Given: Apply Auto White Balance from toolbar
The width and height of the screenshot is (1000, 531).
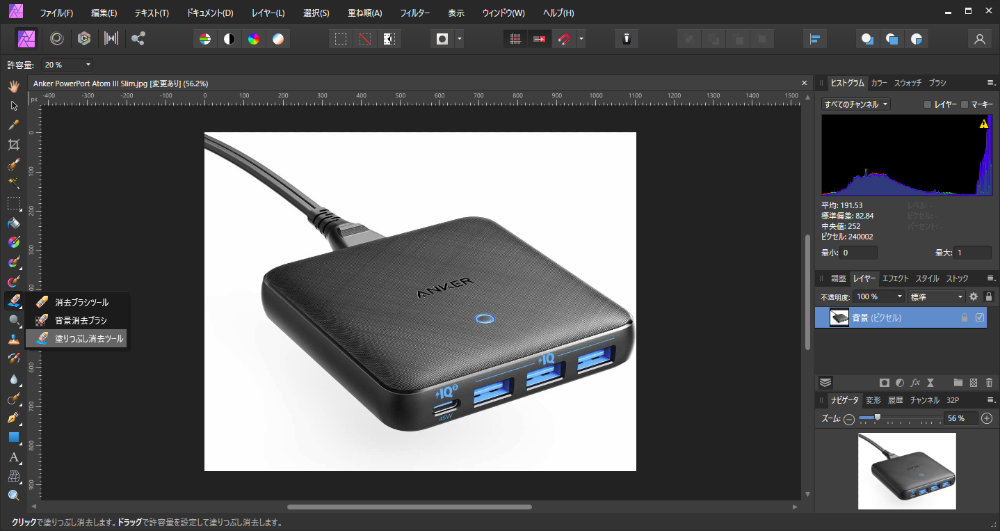Looking at the screenshot, I should pos(278,39).
